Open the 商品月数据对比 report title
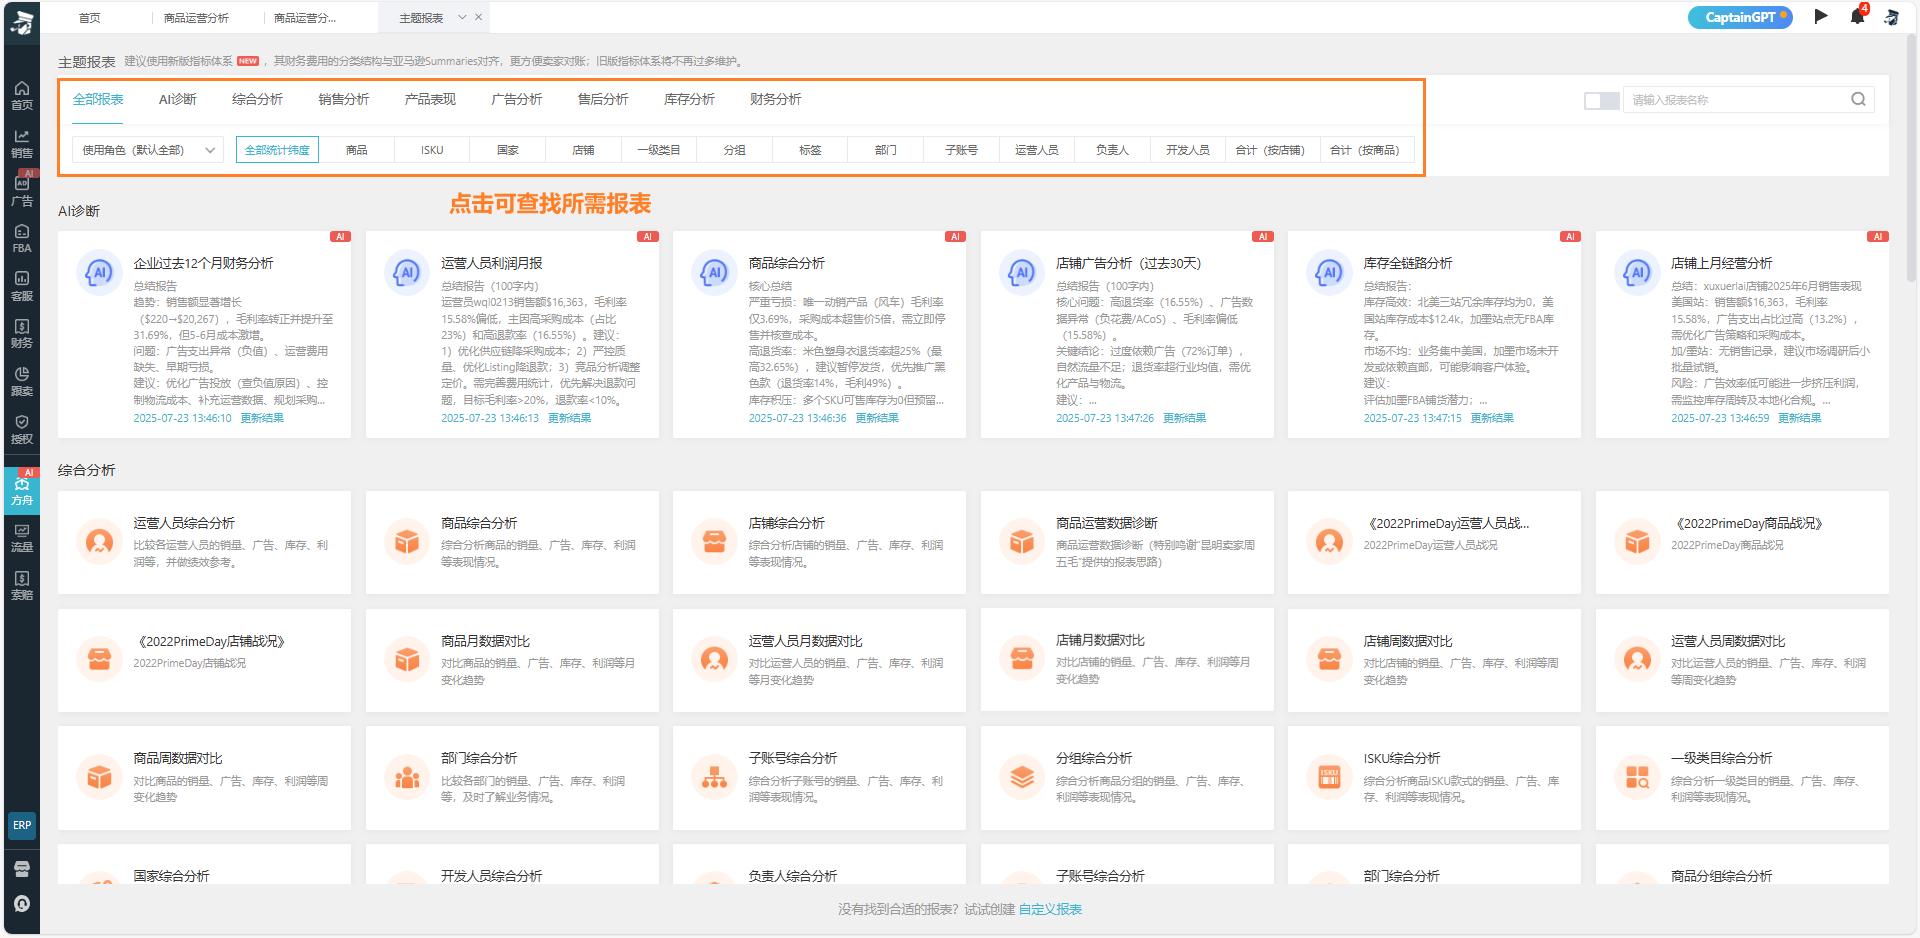The image size is (1920, 938). tap(485, 641)
